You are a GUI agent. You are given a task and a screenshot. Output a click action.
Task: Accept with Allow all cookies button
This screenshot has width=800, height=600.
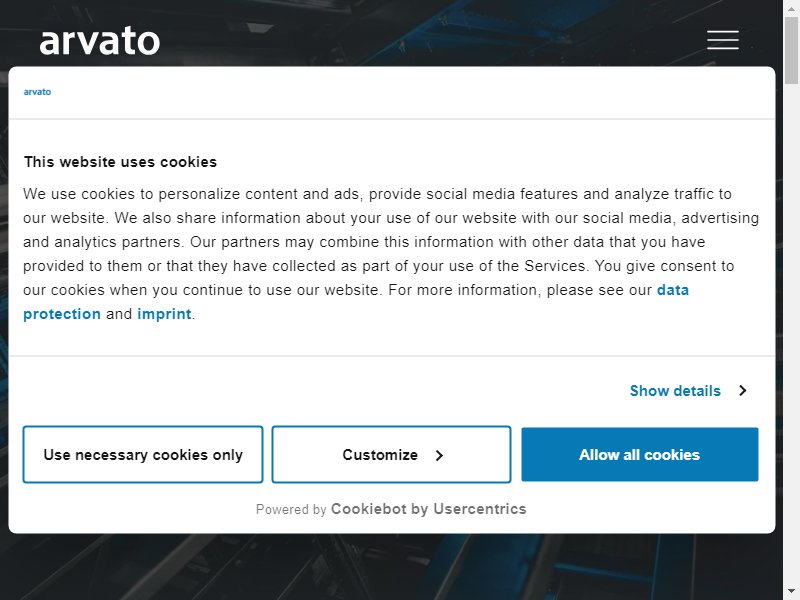point(640,454)
